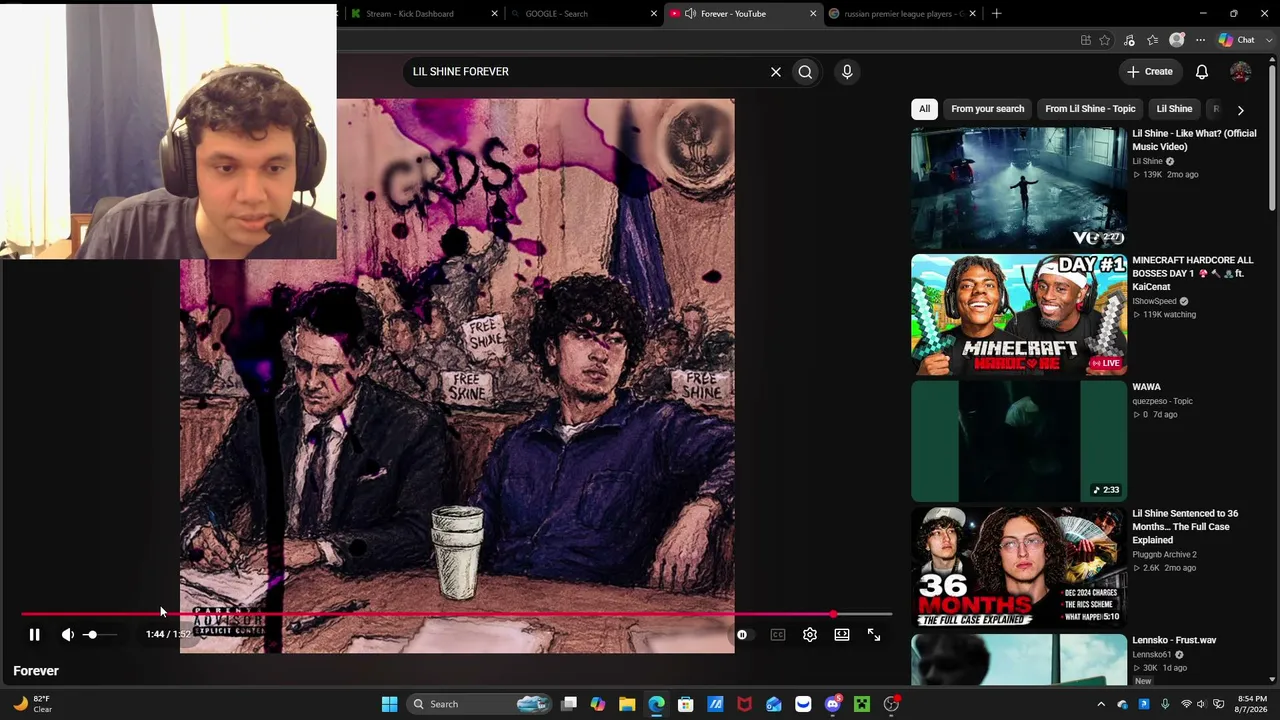Open the Minecraft Hardcore live stream thumbnail
Viewport: 1280px width, 720px height.
1019,315
